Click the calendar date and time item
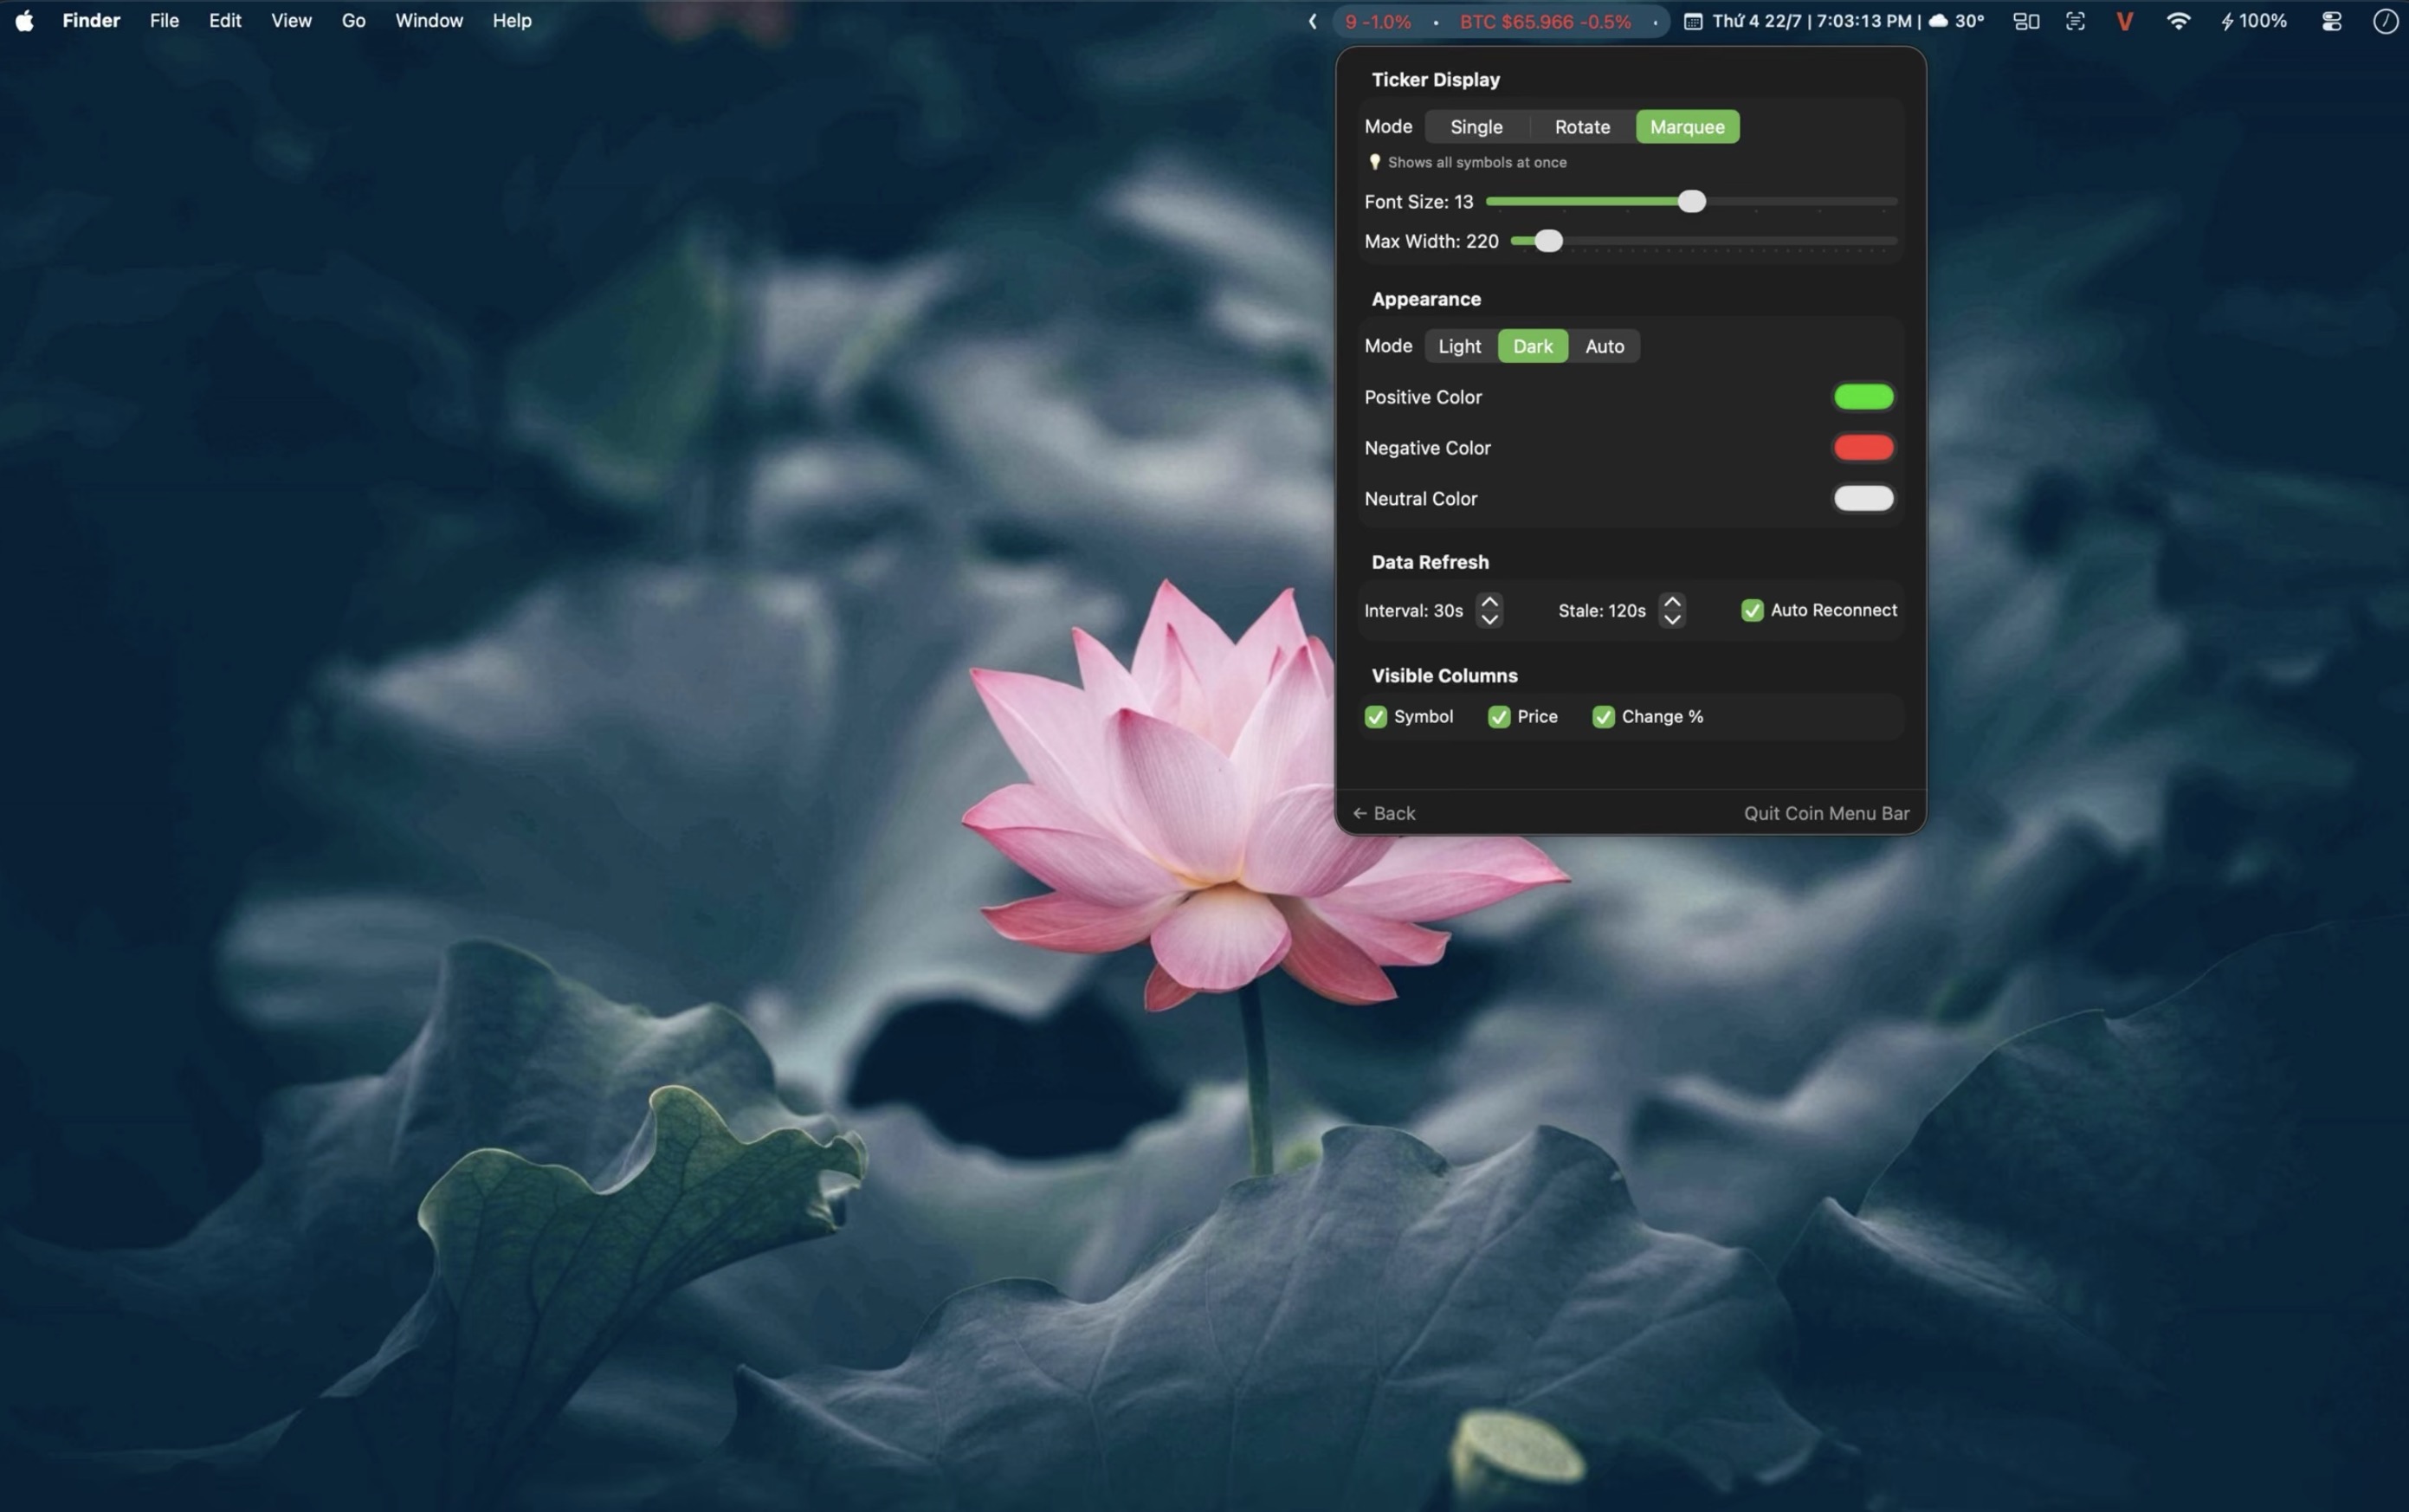The width and height of the screenshot is (2409, 1512). coord(1798,21)
